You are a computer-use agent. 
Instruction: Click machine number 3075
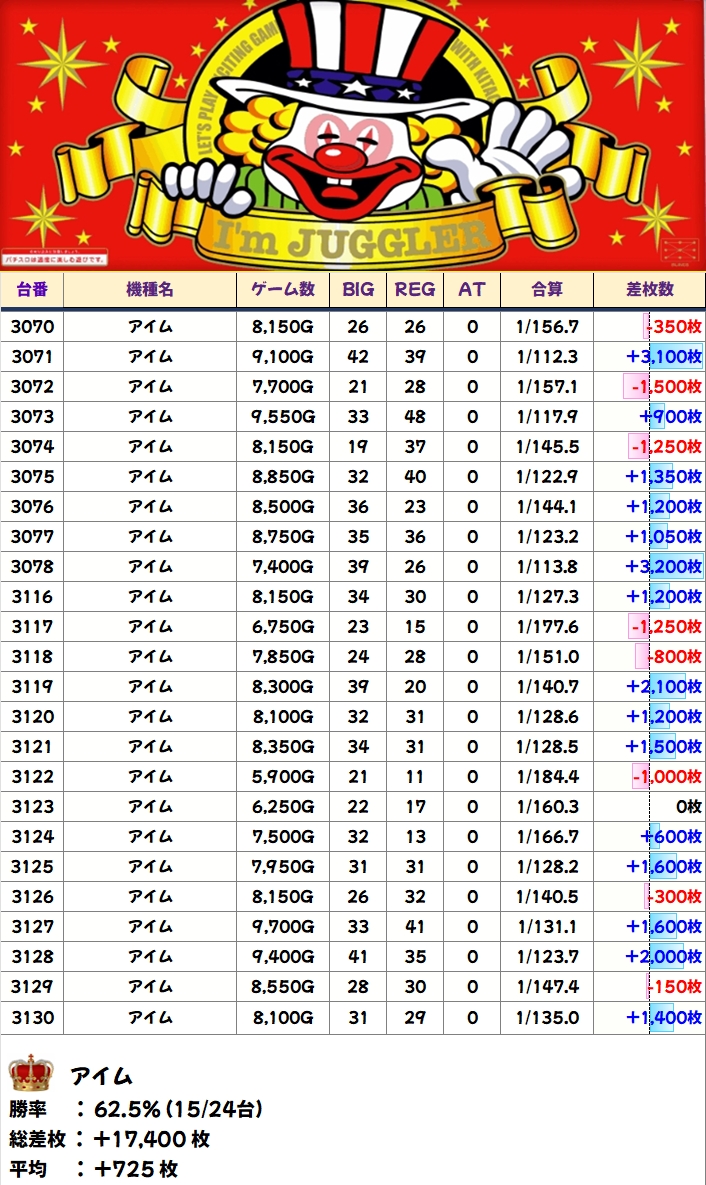coord(33,477)
